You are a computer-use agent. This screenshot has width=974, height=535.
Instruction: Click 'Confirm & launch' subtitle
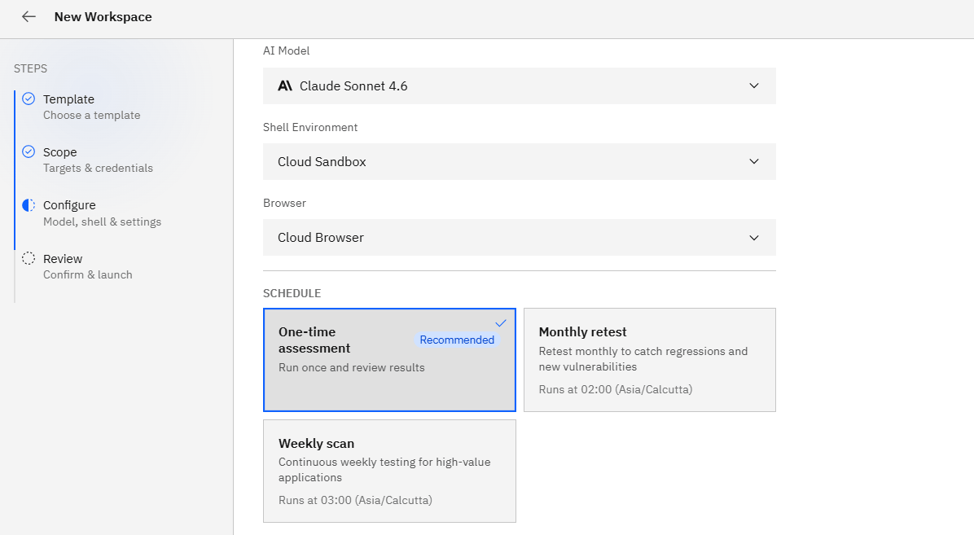(88, 275)
